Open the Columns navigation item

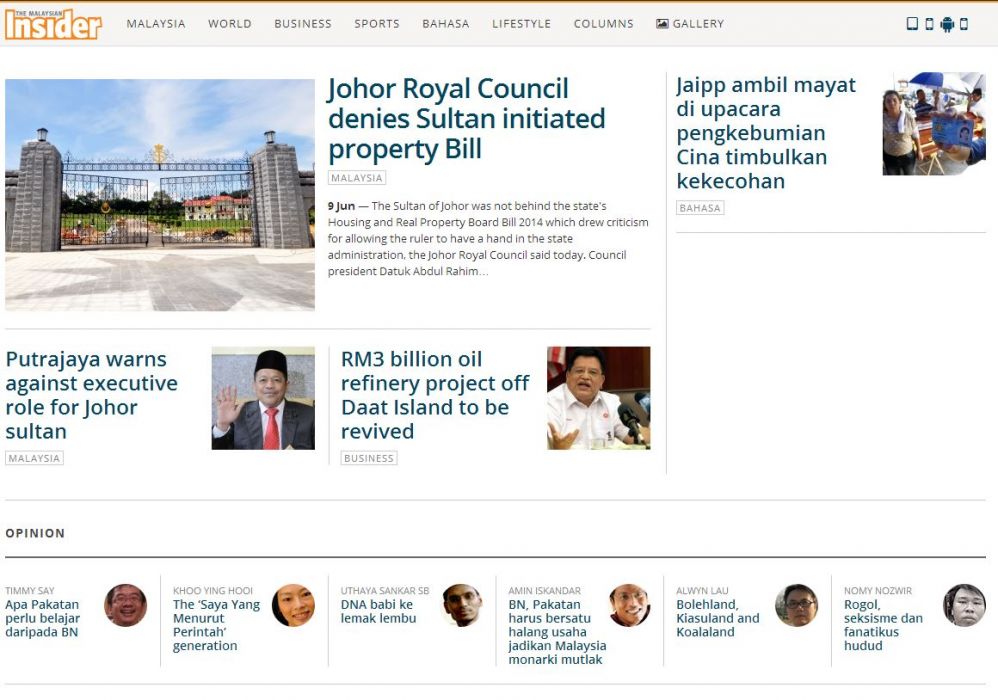click(x=603, y=24)
